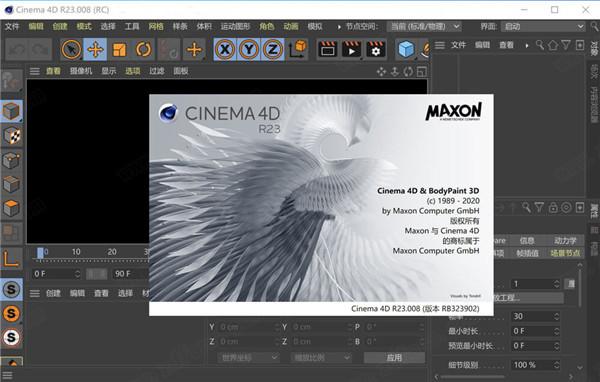
Task: Click timeline playhead at frame 0
Action: (40, 253)
